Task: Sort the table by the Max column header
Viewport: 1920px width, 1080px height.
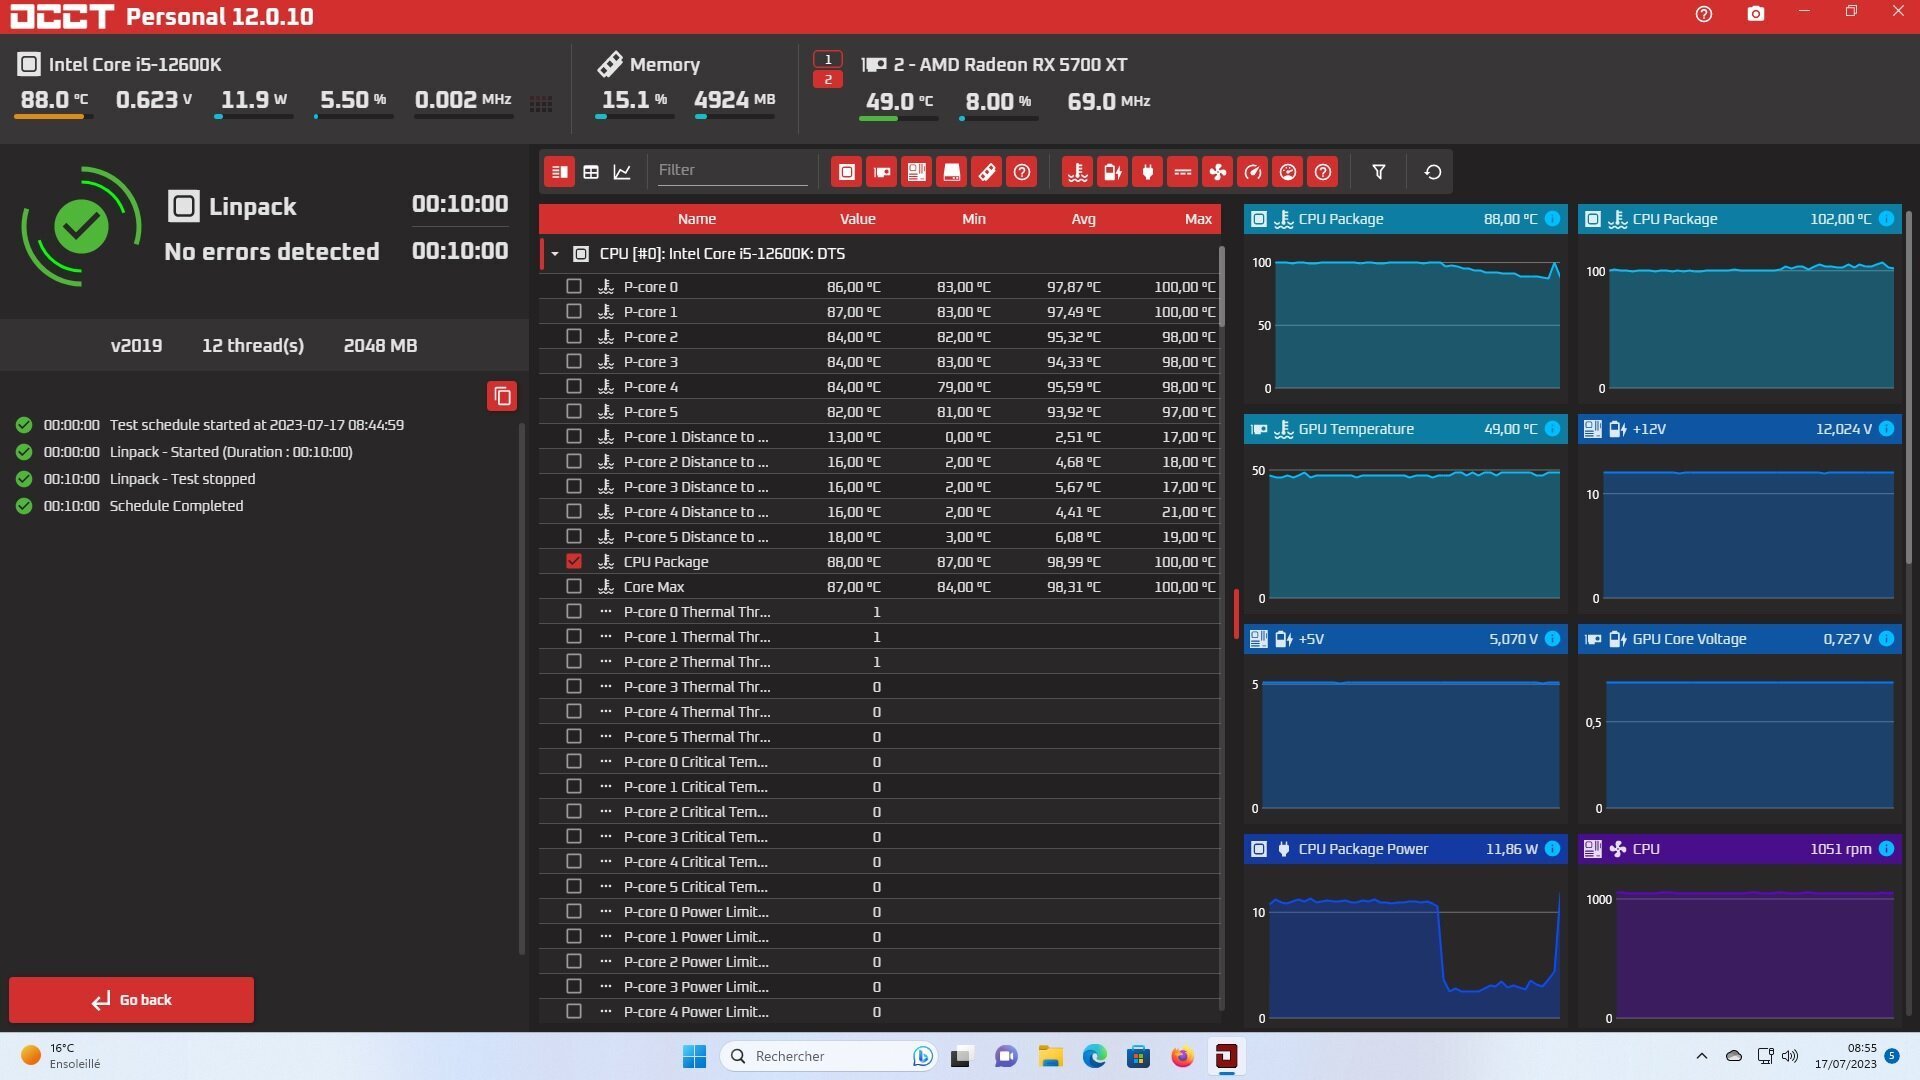Action: pyautogui.click(x=1197, y=219)
